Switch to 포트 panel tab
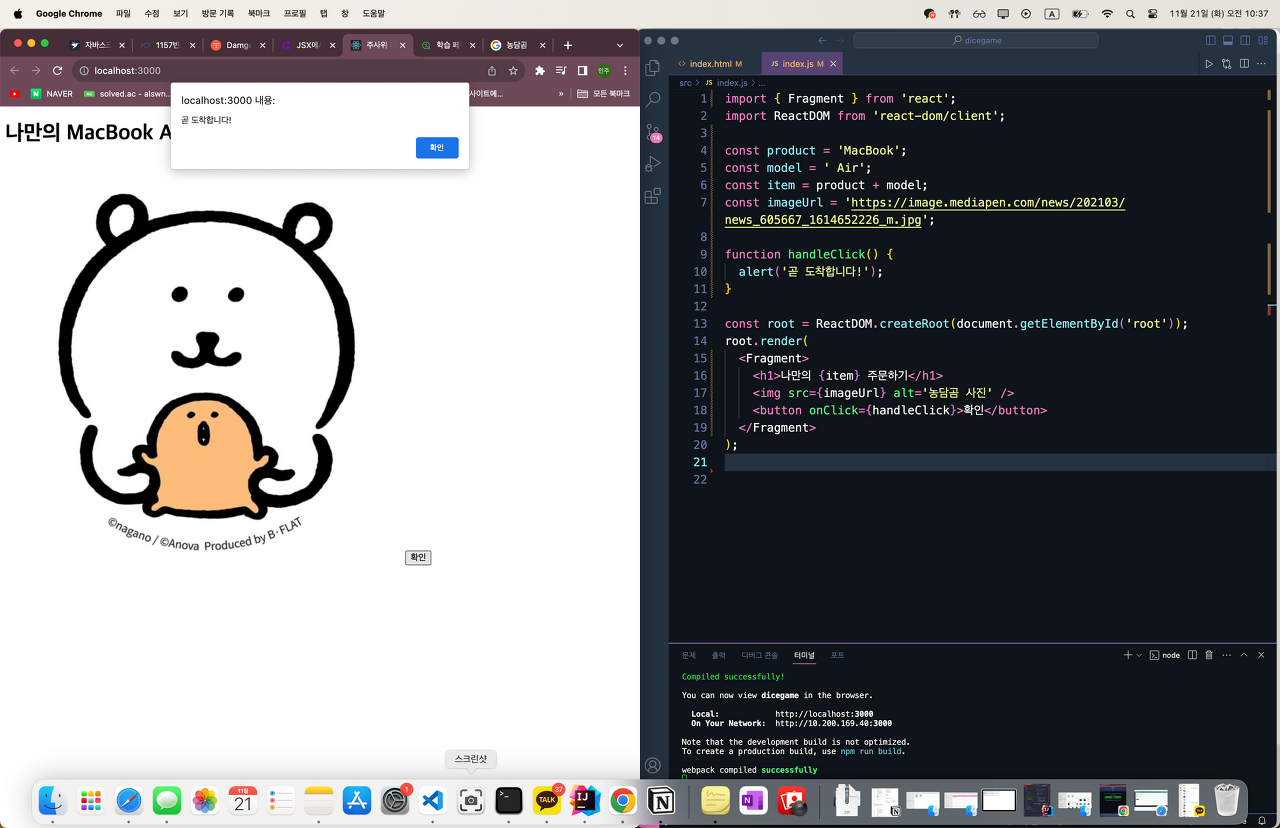This screenshot has height=828, width=1280. 837,655
